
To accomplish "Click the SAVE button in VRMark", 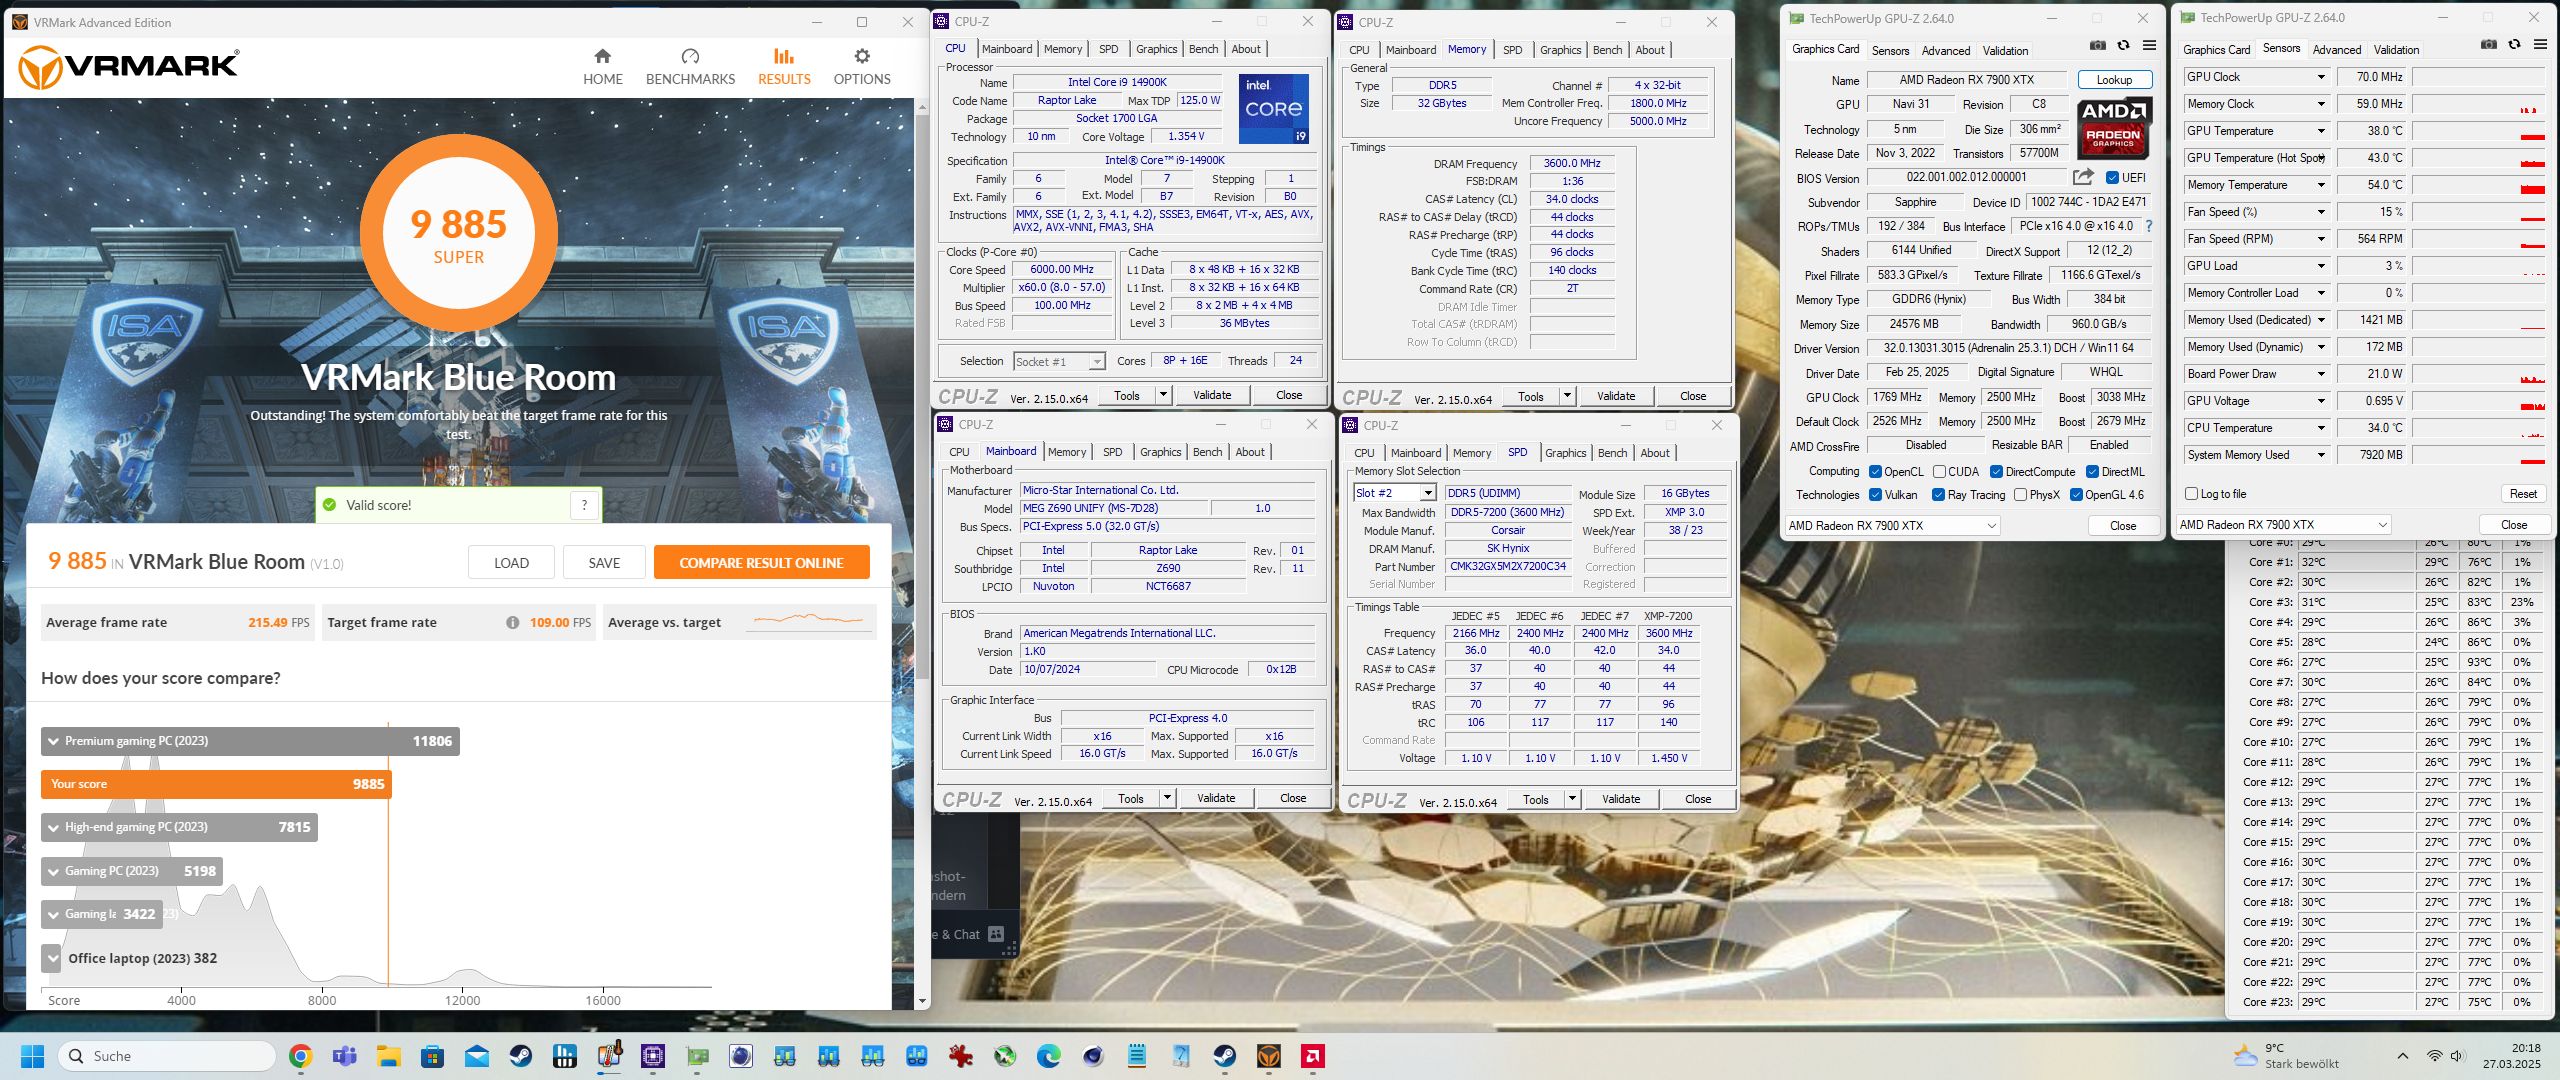I will point(604,563).
